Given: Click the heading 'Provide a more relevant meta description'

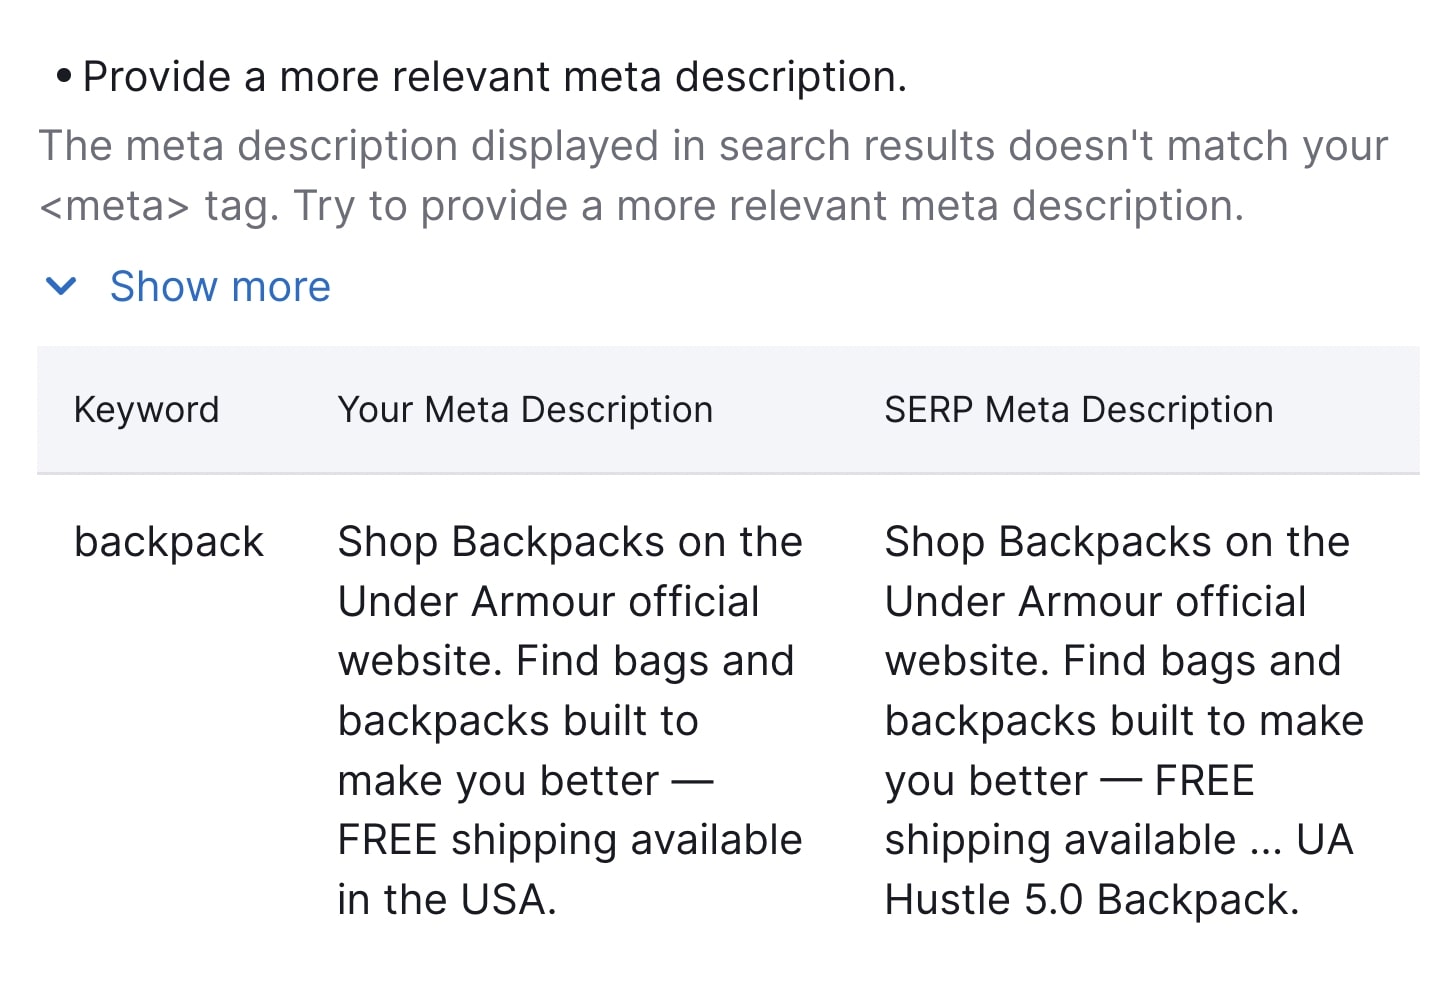Looking at the screenshot, I should pos(497,75).
